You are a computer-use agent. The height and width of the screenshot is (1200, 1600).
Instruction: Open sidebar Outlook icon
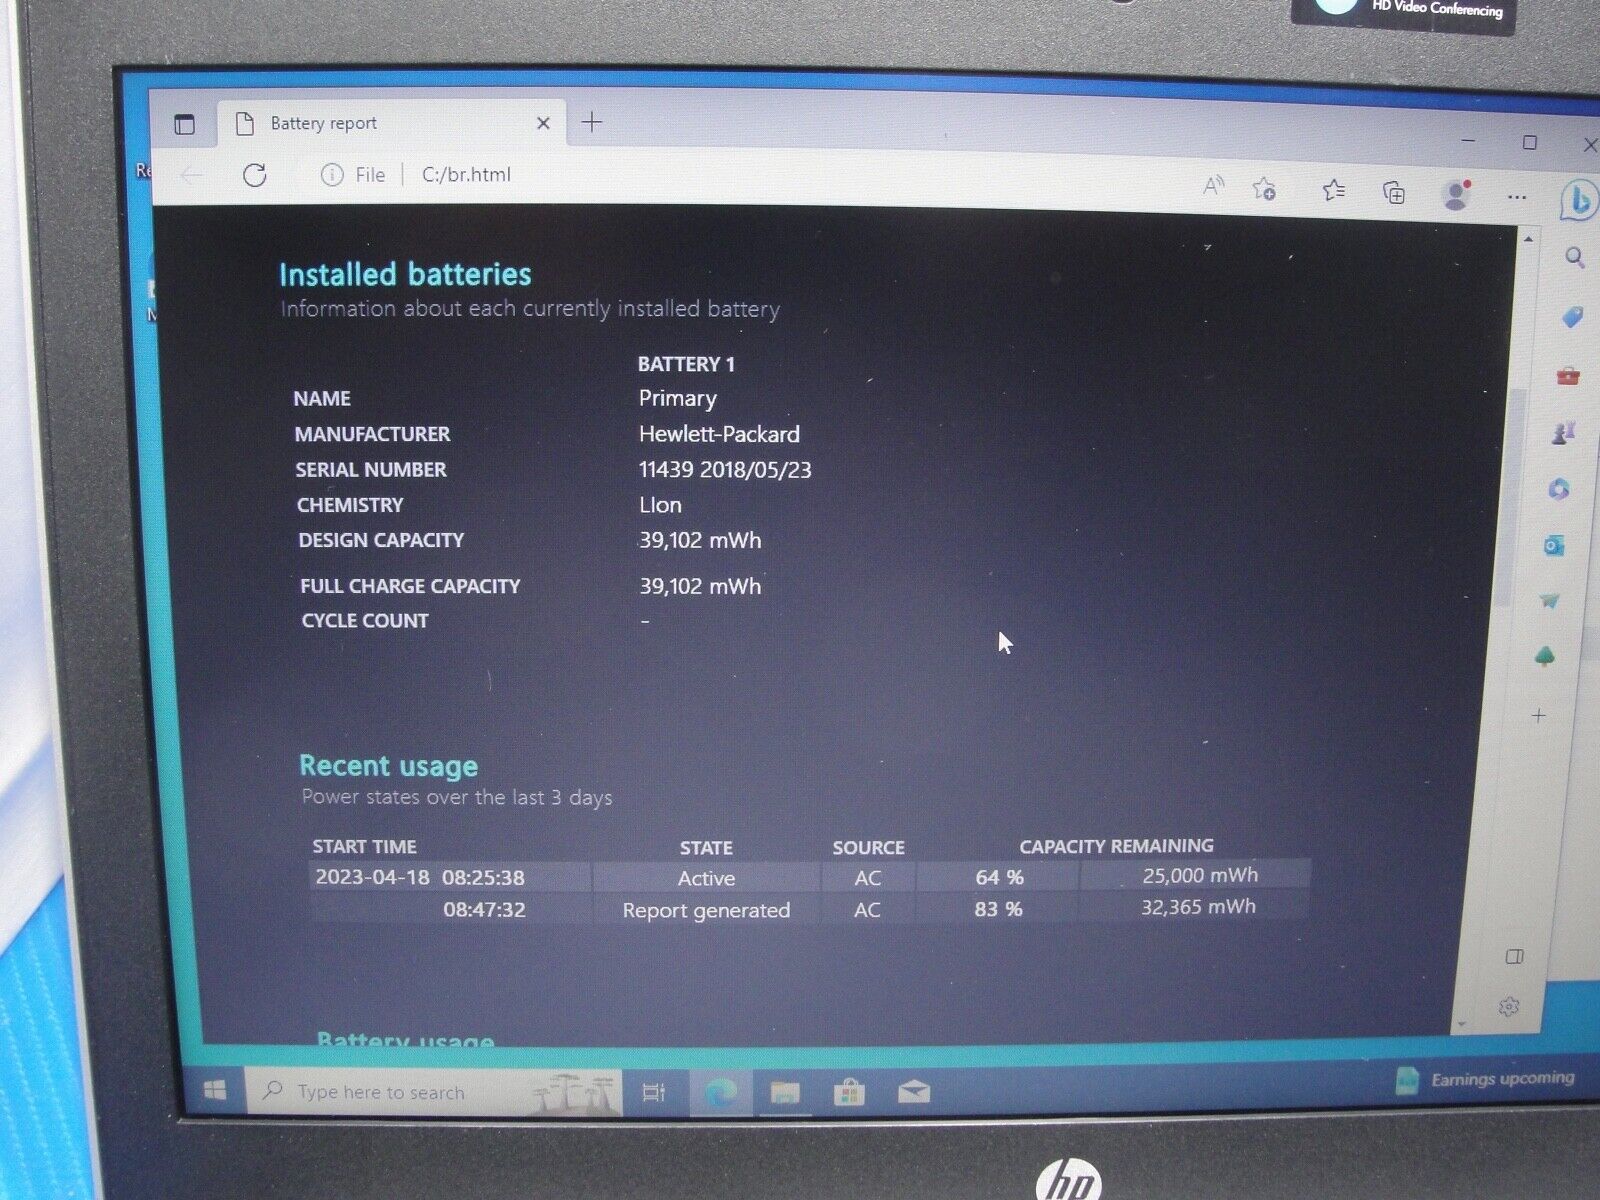(x=1554, y=545)
